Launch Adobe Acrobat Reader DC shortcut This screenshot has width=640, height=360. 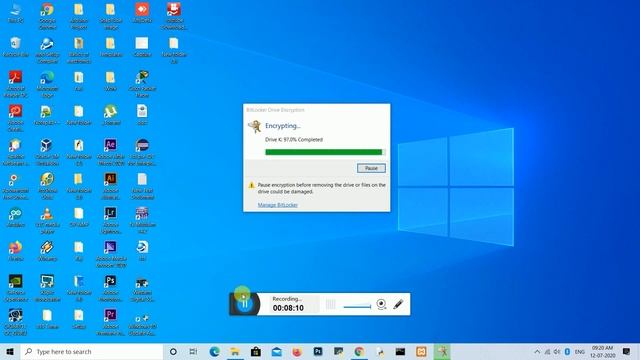coord(16,84)
